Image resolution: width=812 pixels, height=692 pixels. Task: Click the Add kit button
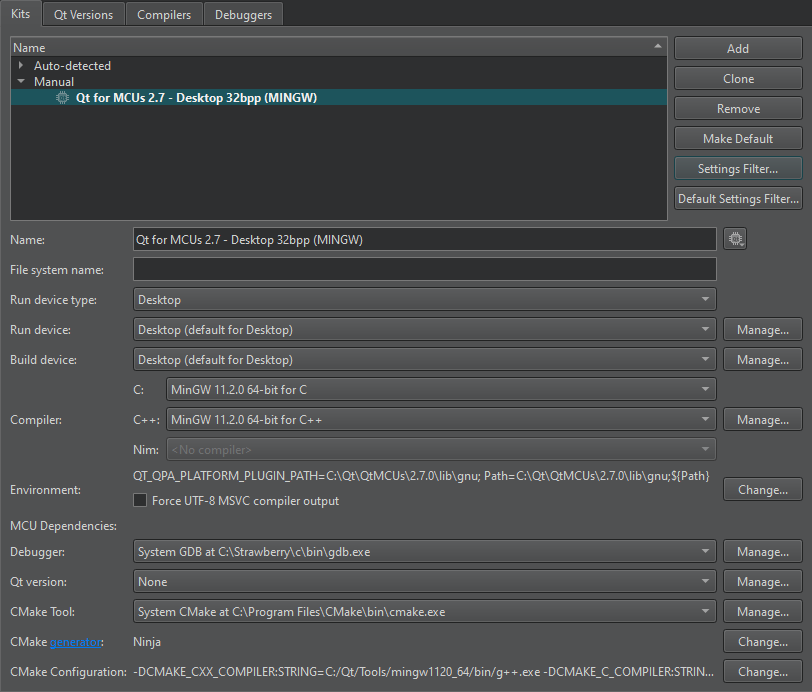[x=738, y=49]
